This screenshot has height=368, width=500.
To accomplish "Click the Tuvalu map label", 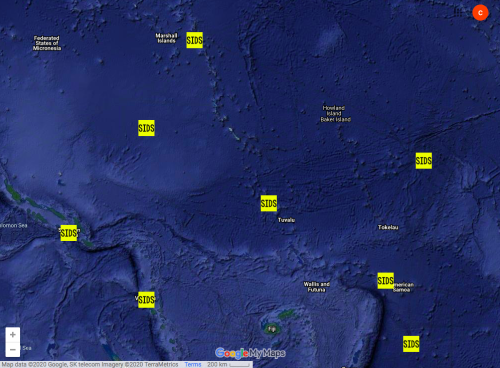I will coord(286,220).
